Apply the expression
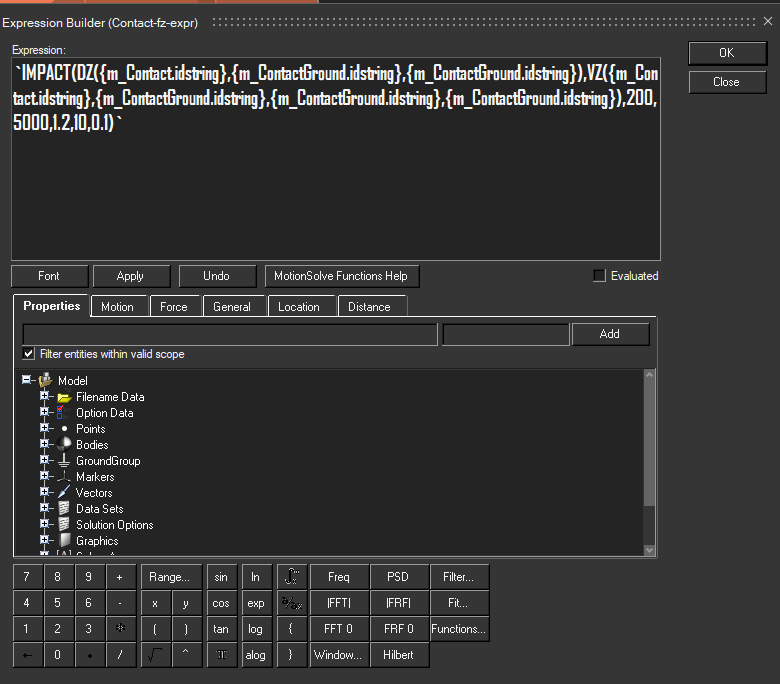This screenshot has width=780, height=684. point(130,276)
